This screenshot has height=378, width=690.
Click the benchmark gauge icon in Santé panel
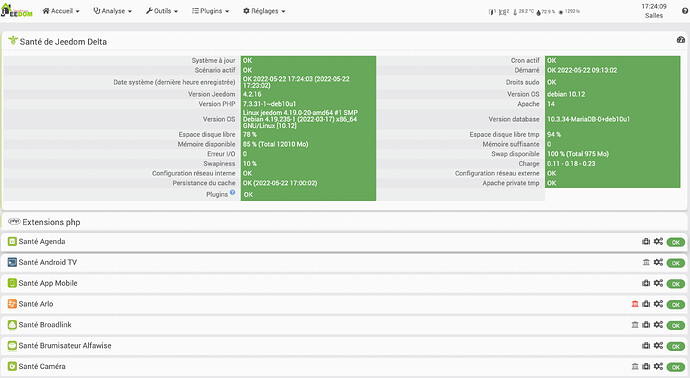point(681,40)
